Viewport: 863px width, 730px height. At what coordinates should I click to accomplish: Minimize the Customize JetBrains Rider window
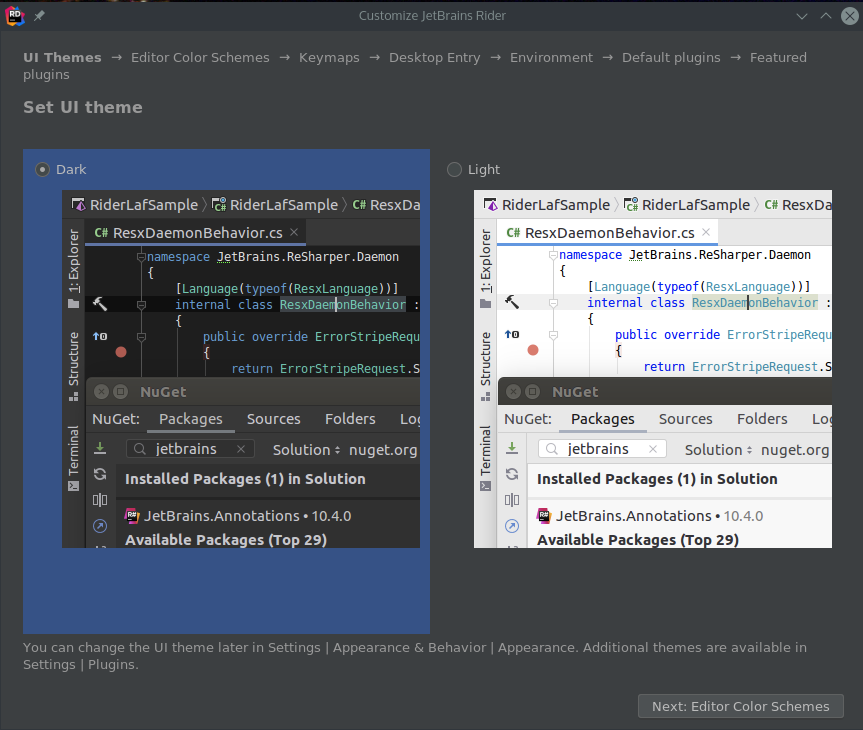coord(801,16)
